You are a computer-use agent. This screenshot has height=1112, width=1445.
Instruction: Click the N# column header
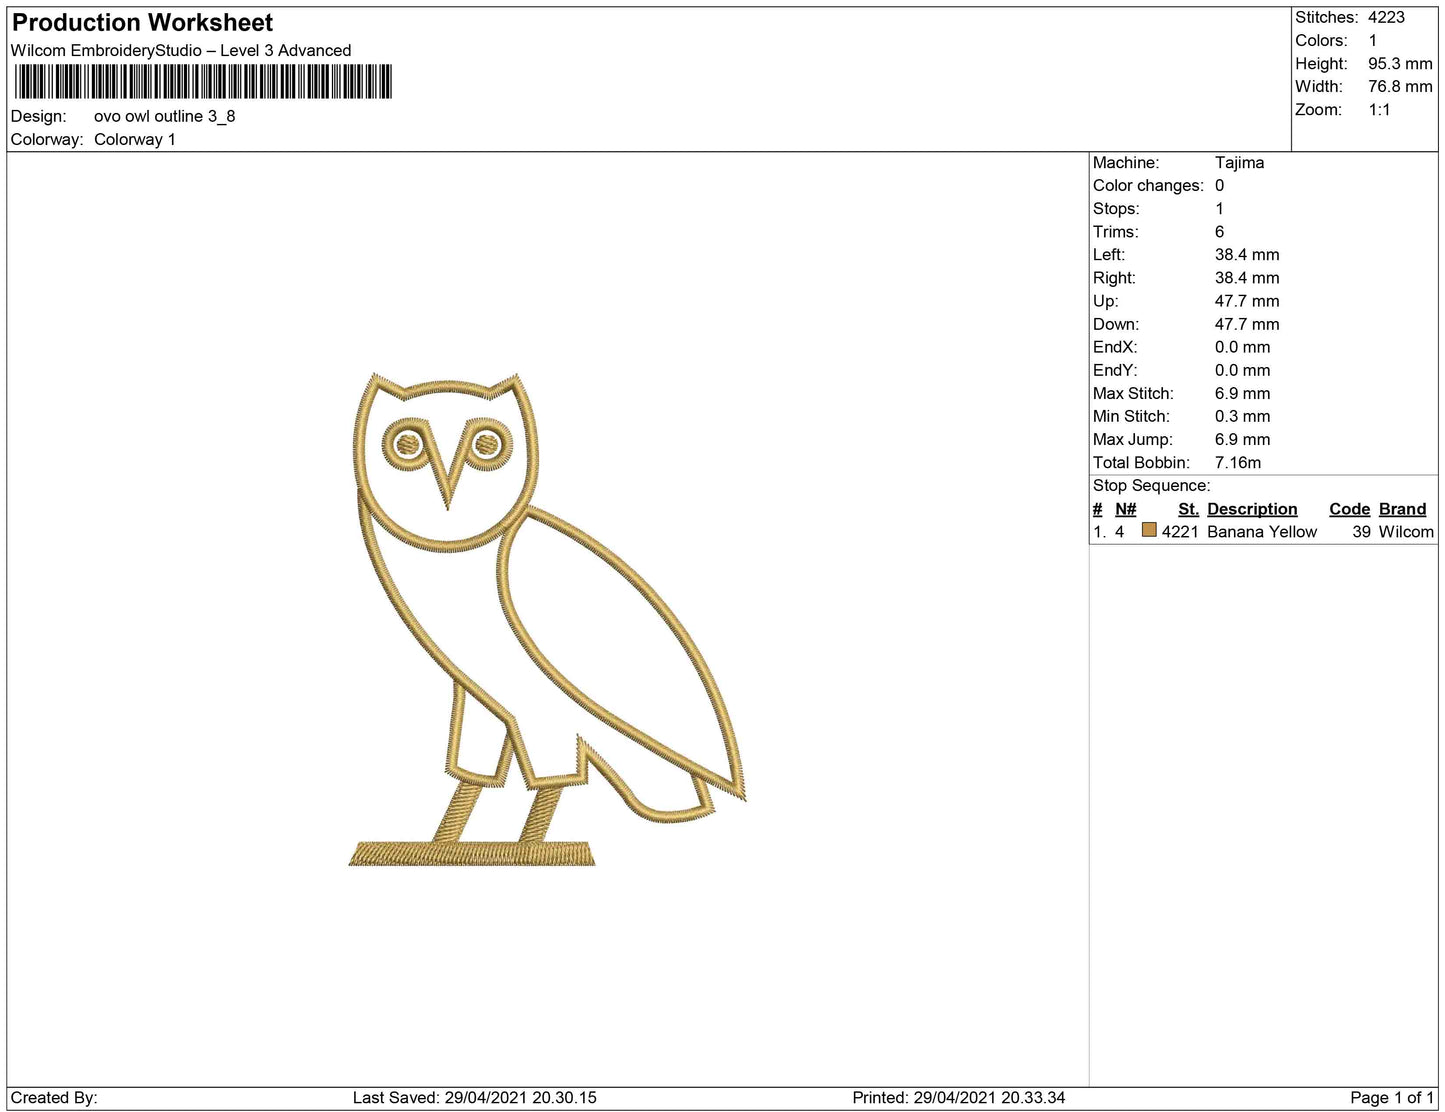(1126, 509)
